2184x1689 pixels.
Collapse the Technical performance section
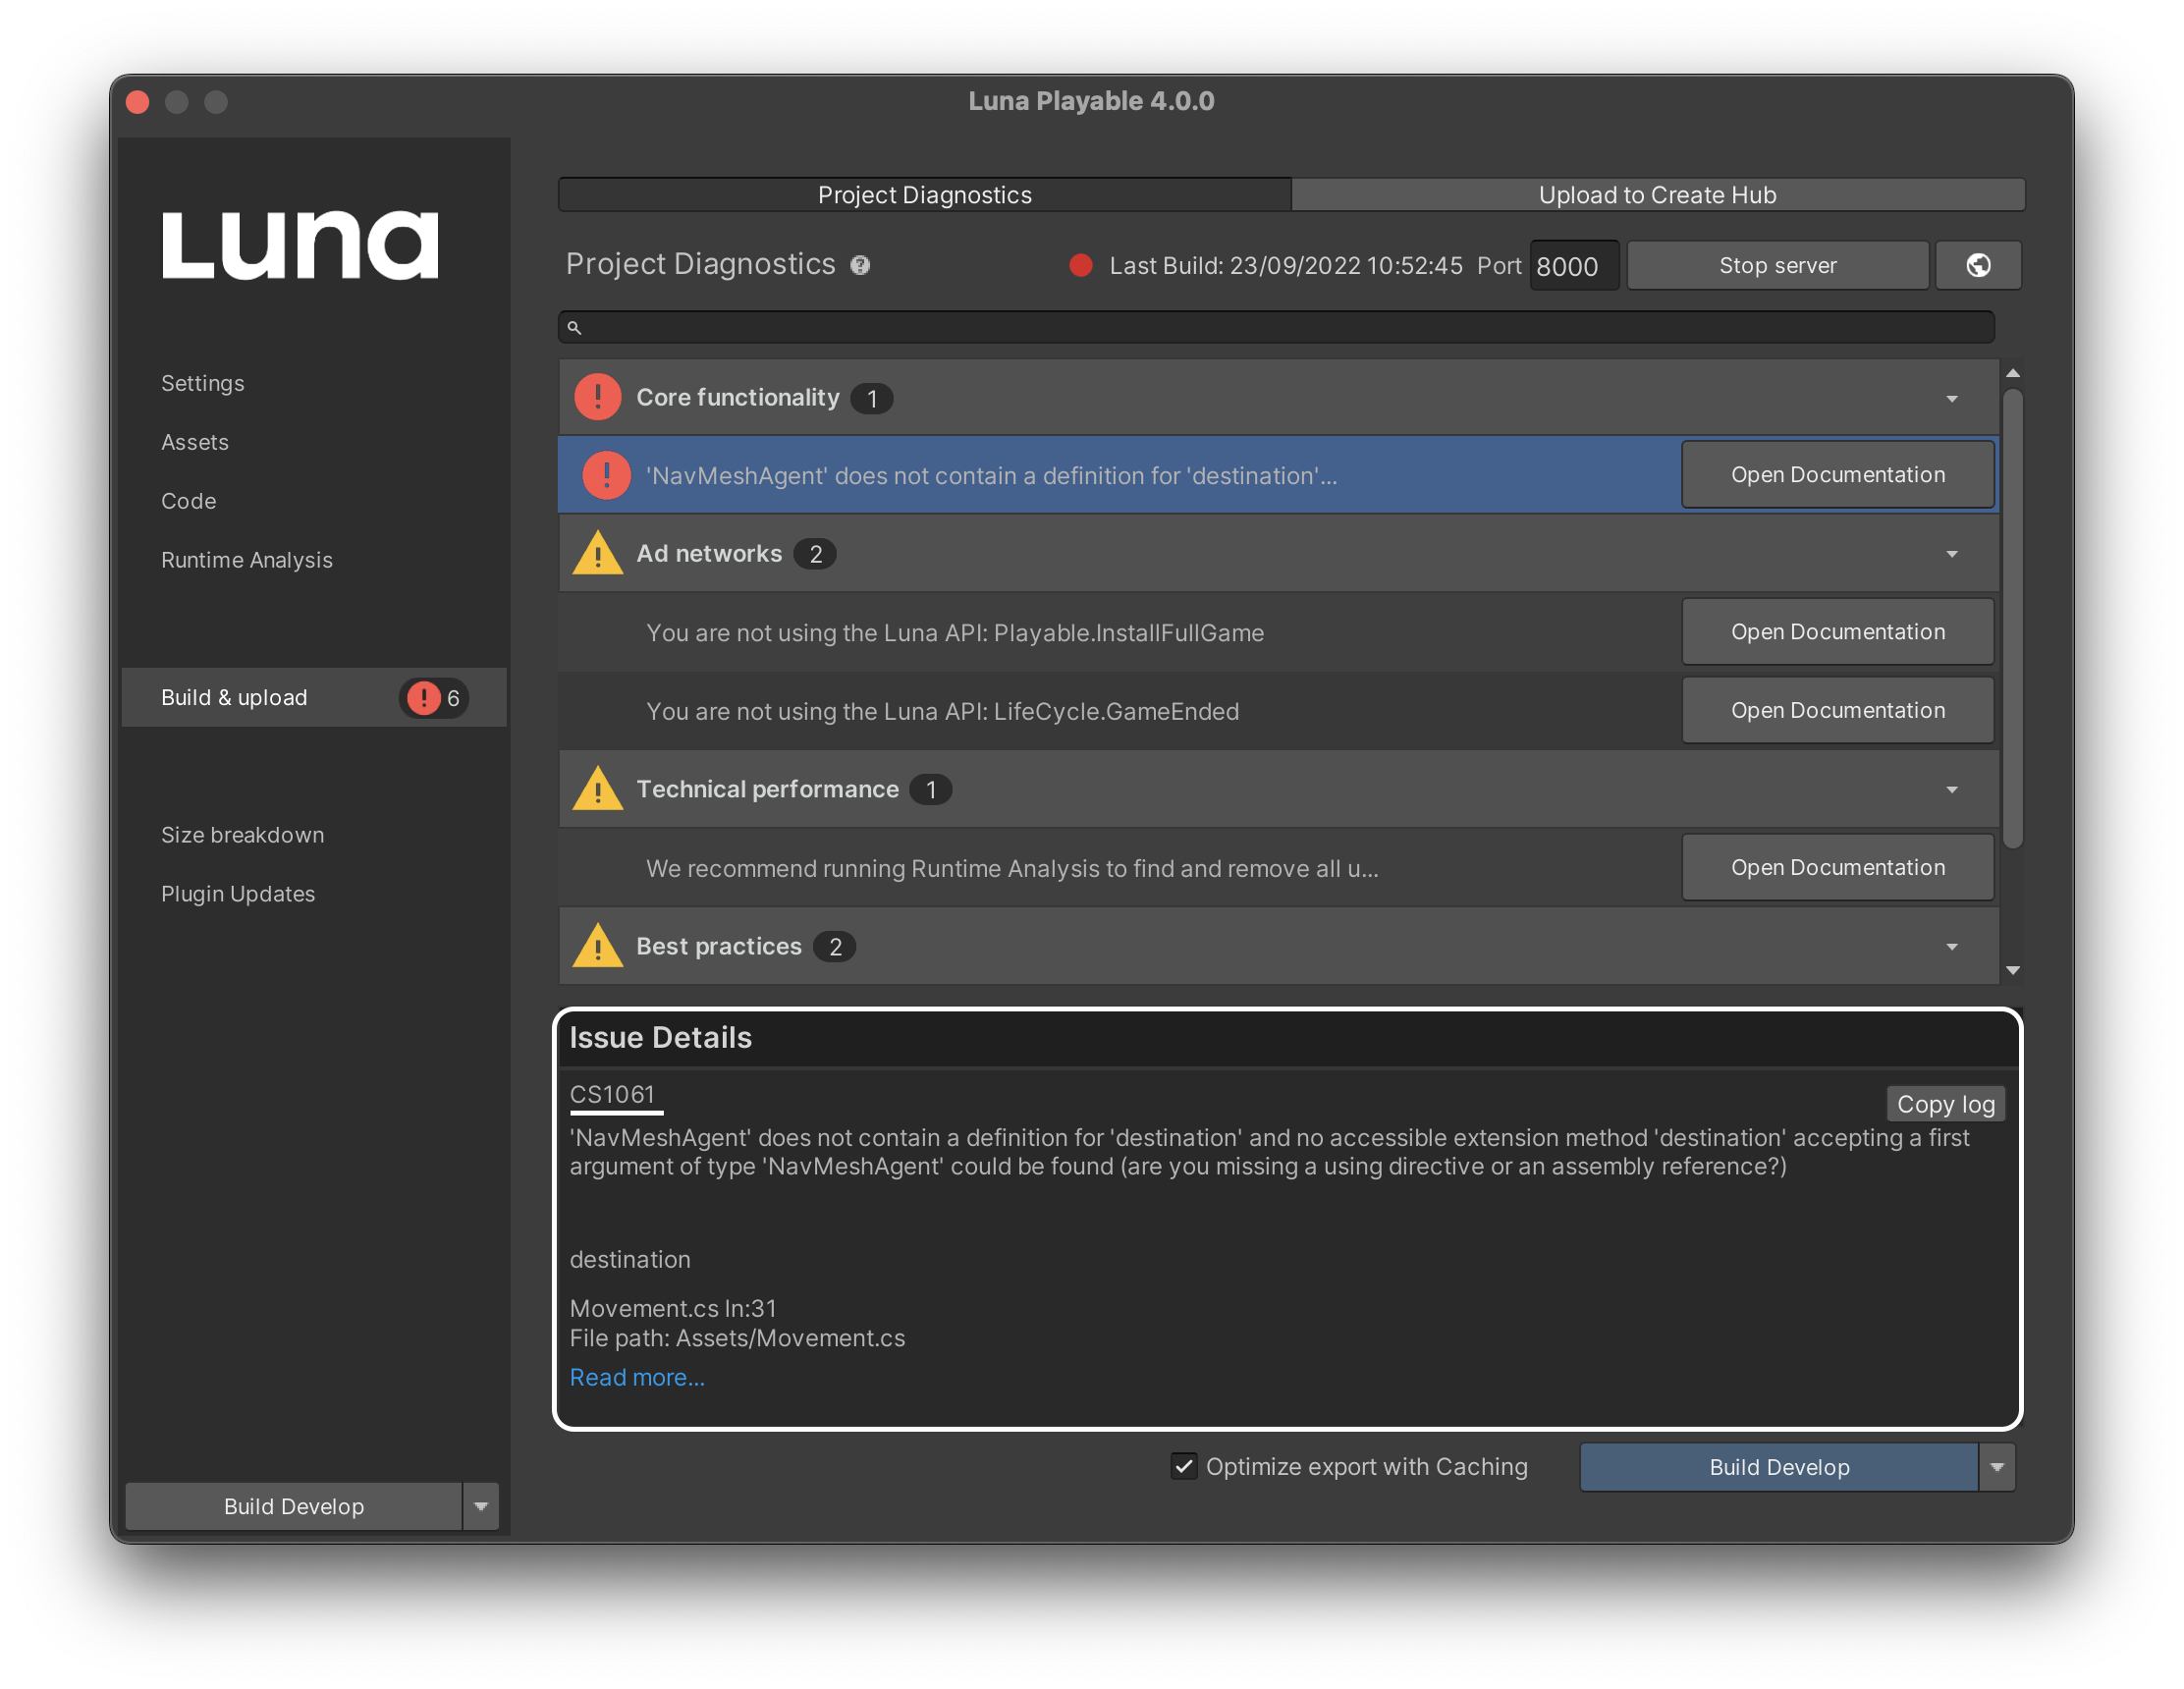coord(1952,790)
